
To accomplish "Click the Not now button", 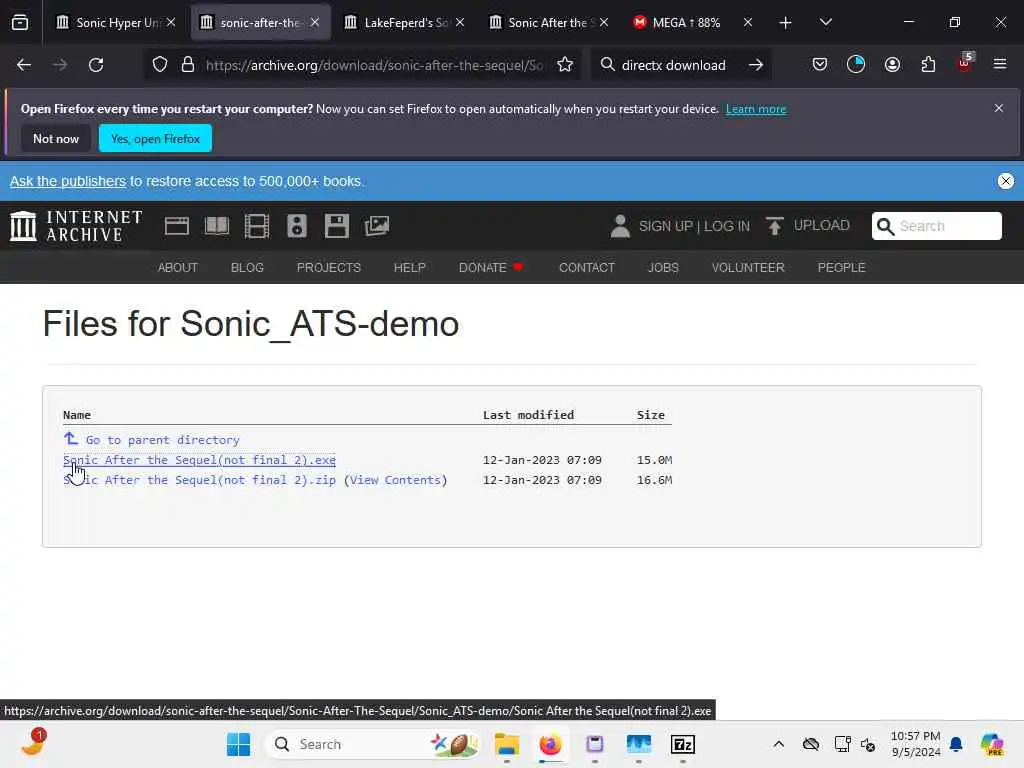I will (x=56, y=138).
